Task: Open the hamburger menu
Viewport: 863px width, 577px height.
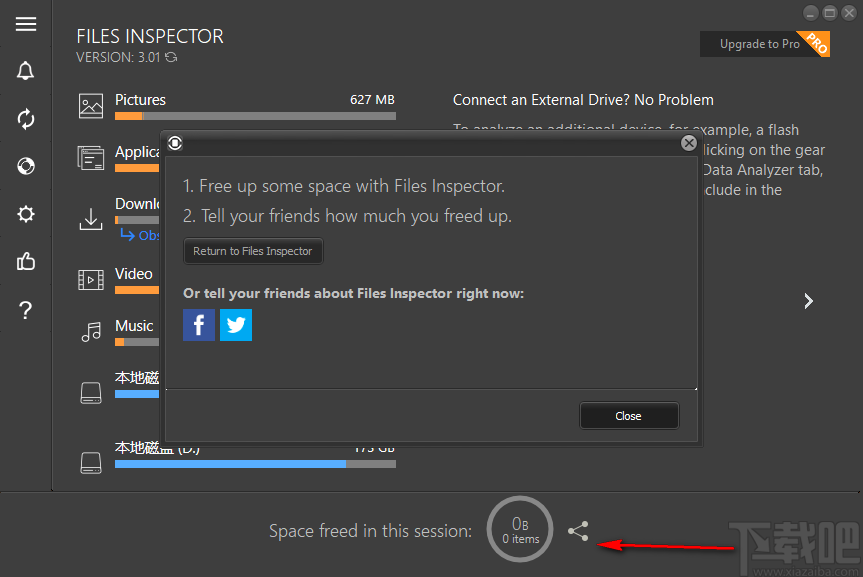Action: click(25, 24)
